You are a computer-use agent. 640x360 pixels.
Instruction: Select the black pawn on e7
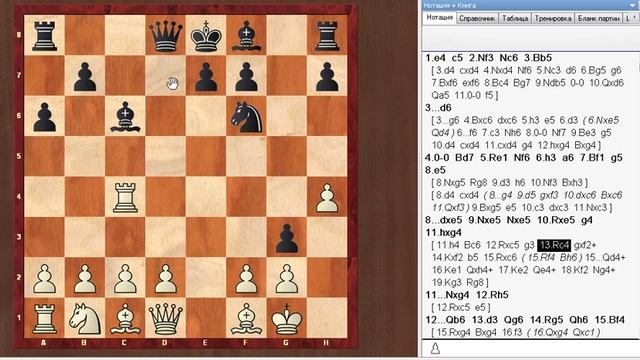[x=206, y=76]
